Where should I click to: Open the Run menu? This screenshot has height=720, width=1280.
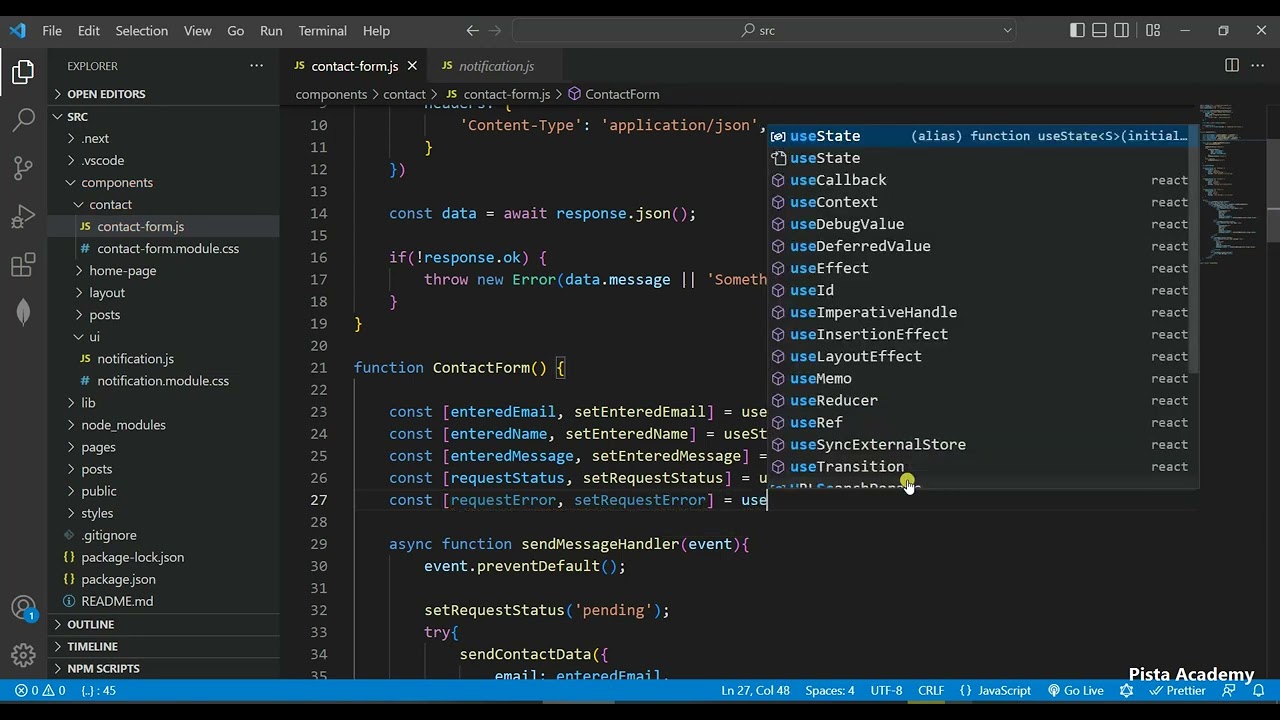[271, 31]
